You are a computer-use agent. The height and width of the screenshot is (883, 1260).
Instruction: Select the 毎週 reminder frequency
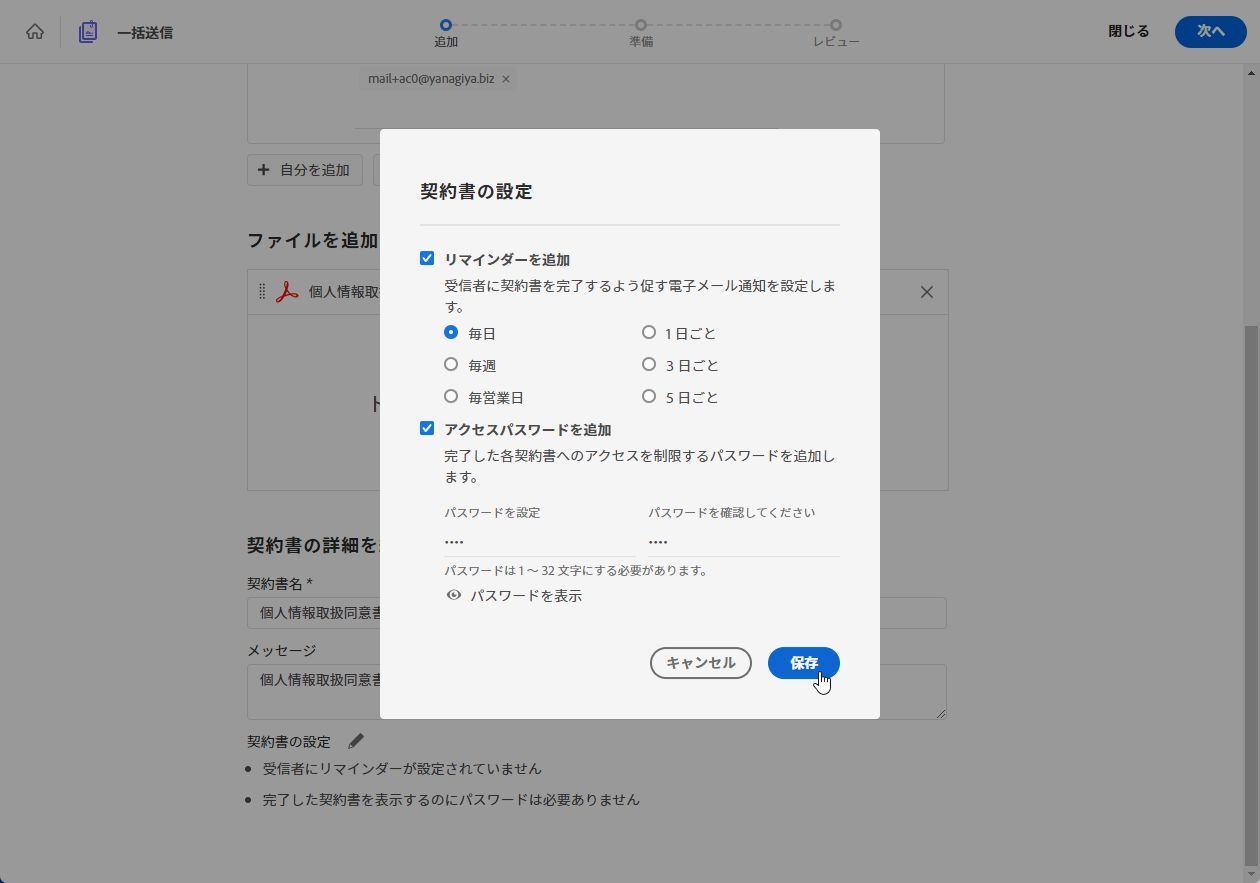(x=451, y=364)
